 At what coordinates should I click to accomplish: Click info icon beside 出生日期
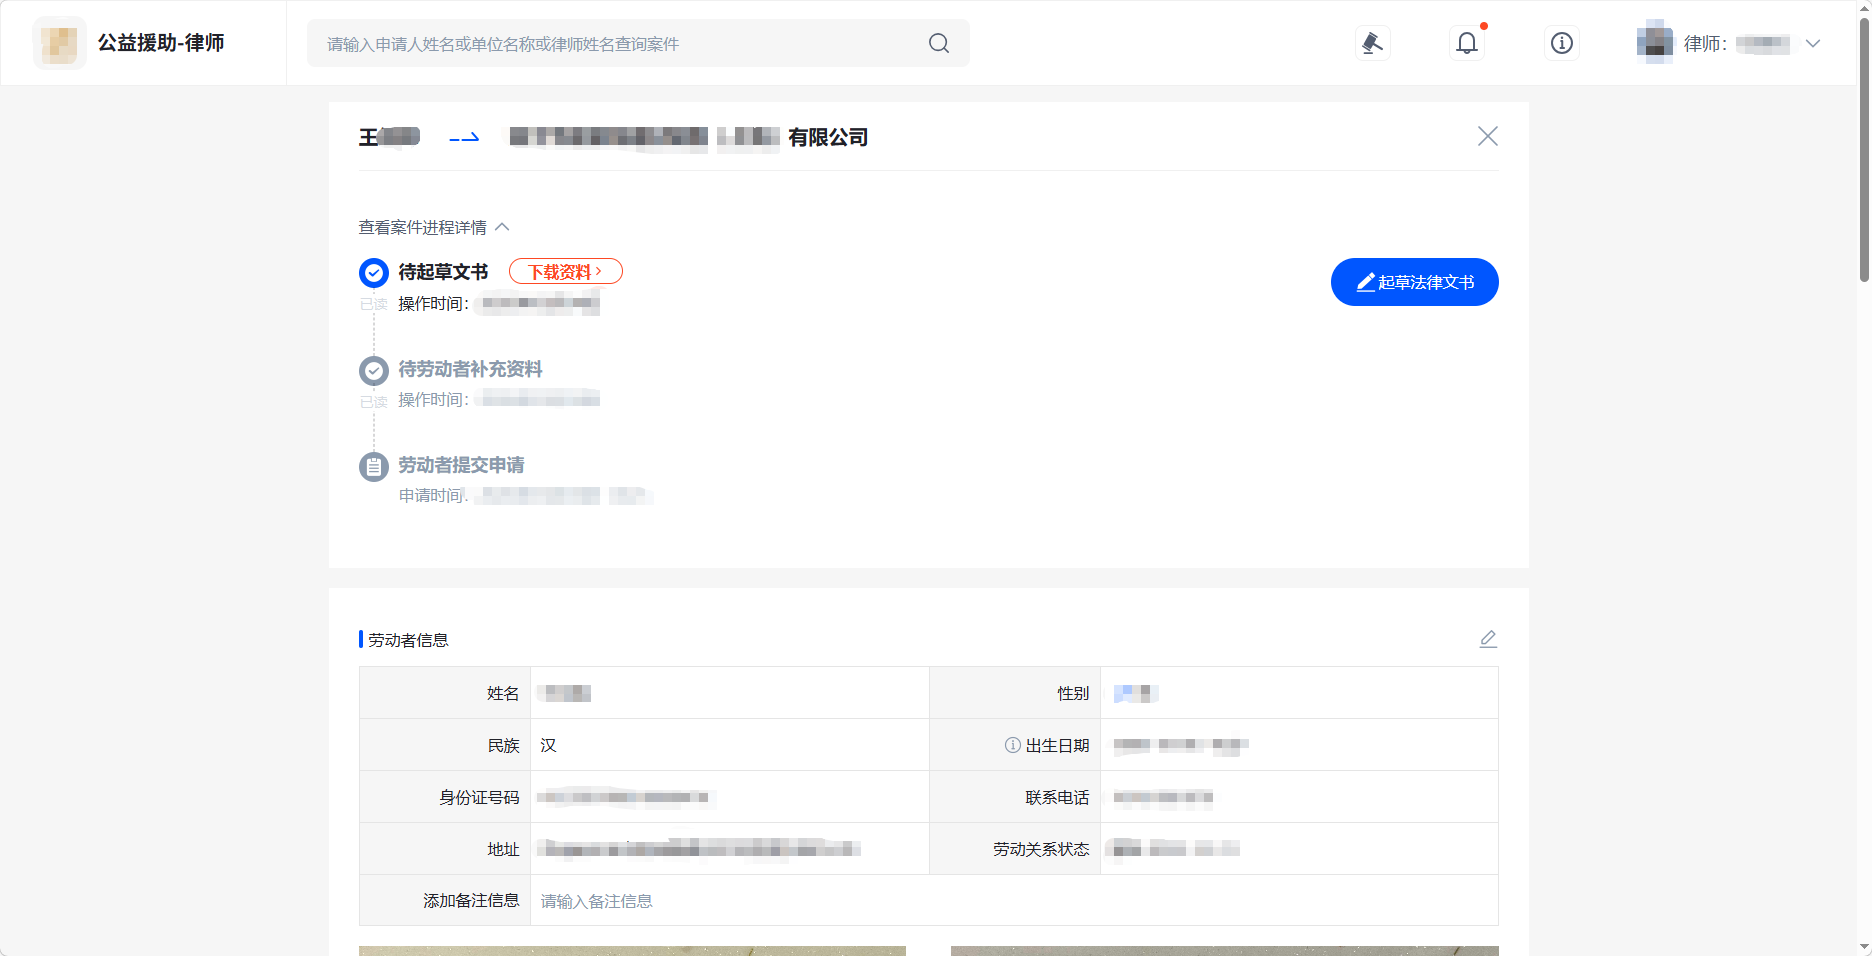(x=1012, y=745)
